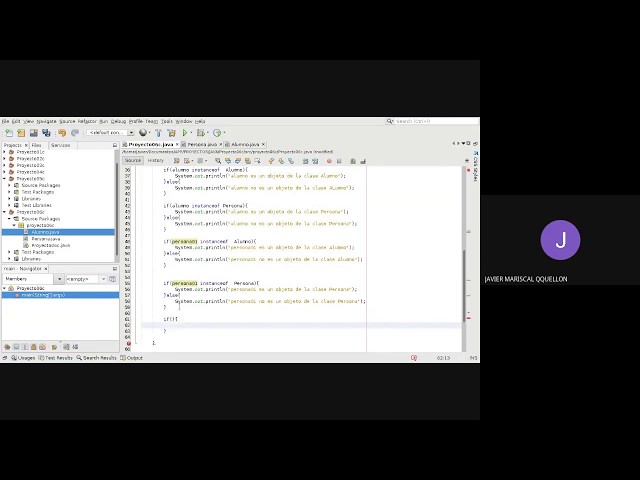Toggle Show Inner Classes filter in Navigator
The height and width of the screenshot is (480, 640).
coord(42,347)
